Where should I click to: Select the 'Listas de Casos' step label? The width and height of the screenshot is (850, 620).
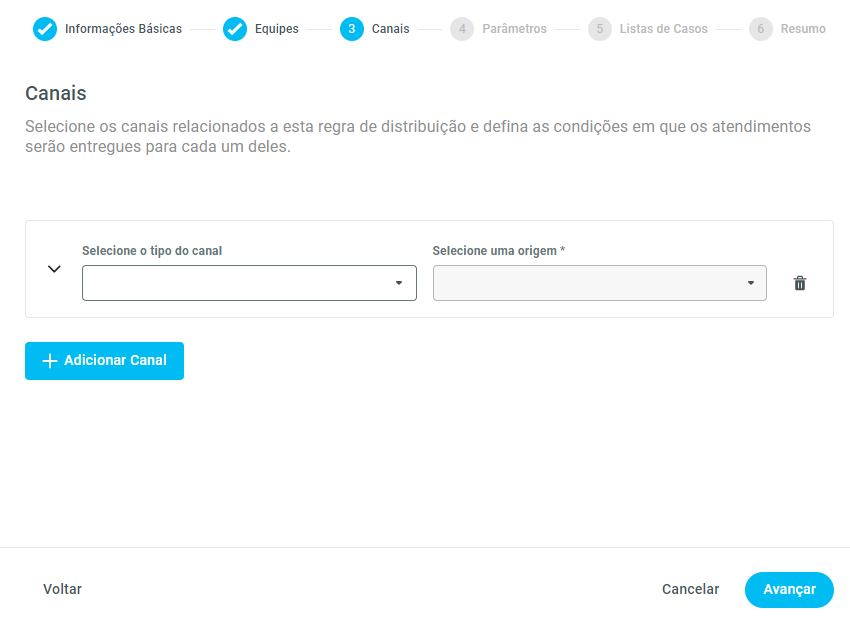[x=663, y=29]
